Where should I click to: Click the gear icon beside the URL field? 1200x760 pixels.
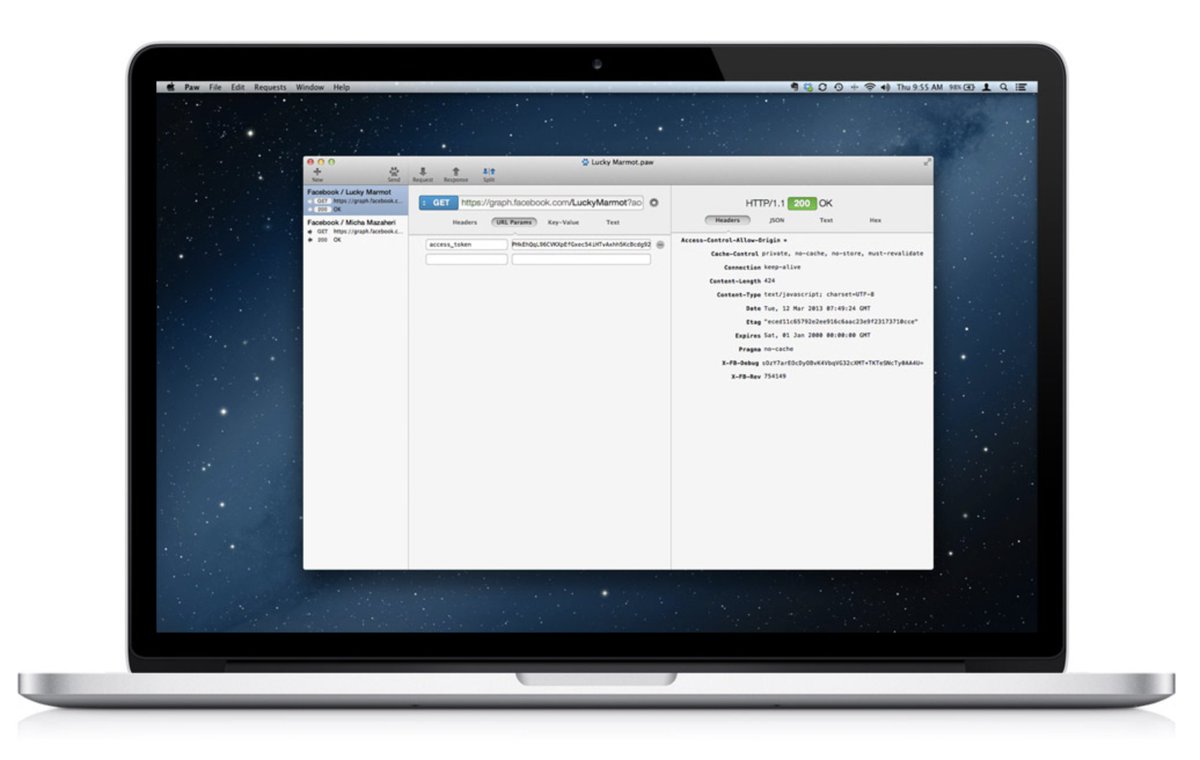click(x=654, y=202)
